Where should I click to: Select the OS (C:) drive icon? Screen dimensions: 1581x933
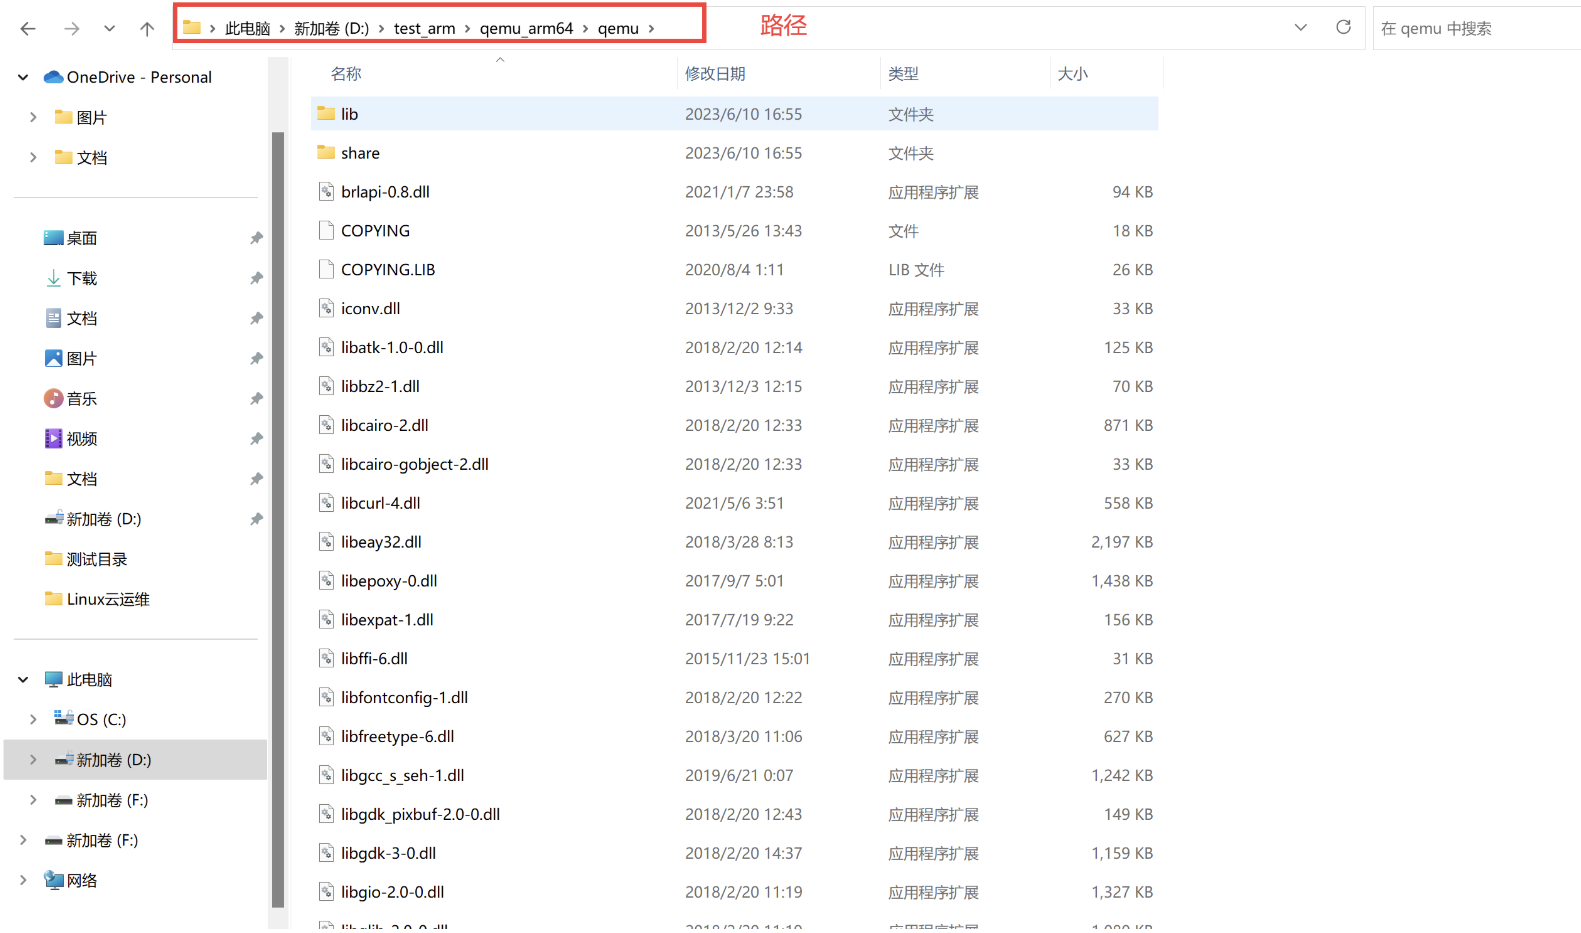click(64, 718)
